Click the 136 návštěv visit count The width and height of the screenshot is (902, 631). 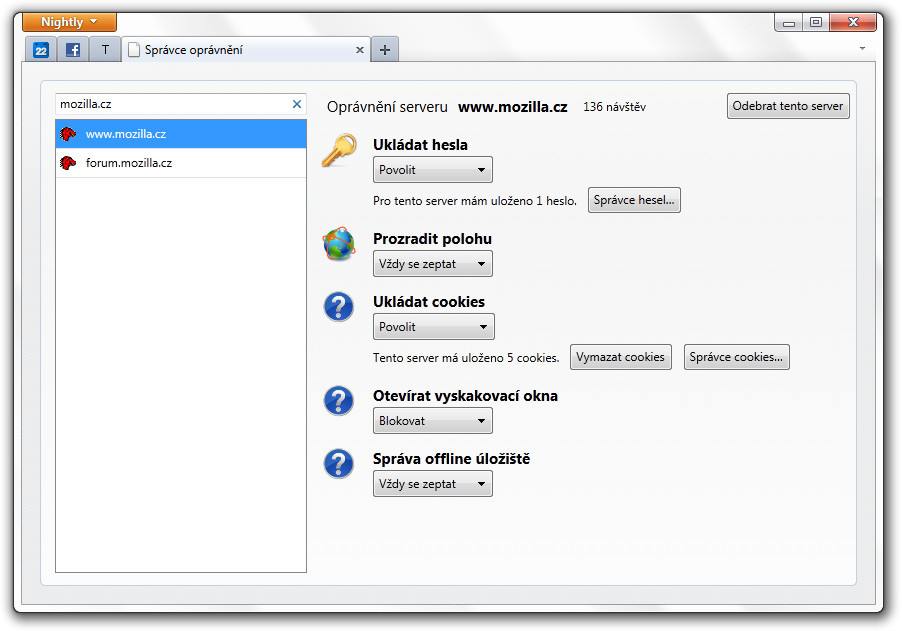614,107
